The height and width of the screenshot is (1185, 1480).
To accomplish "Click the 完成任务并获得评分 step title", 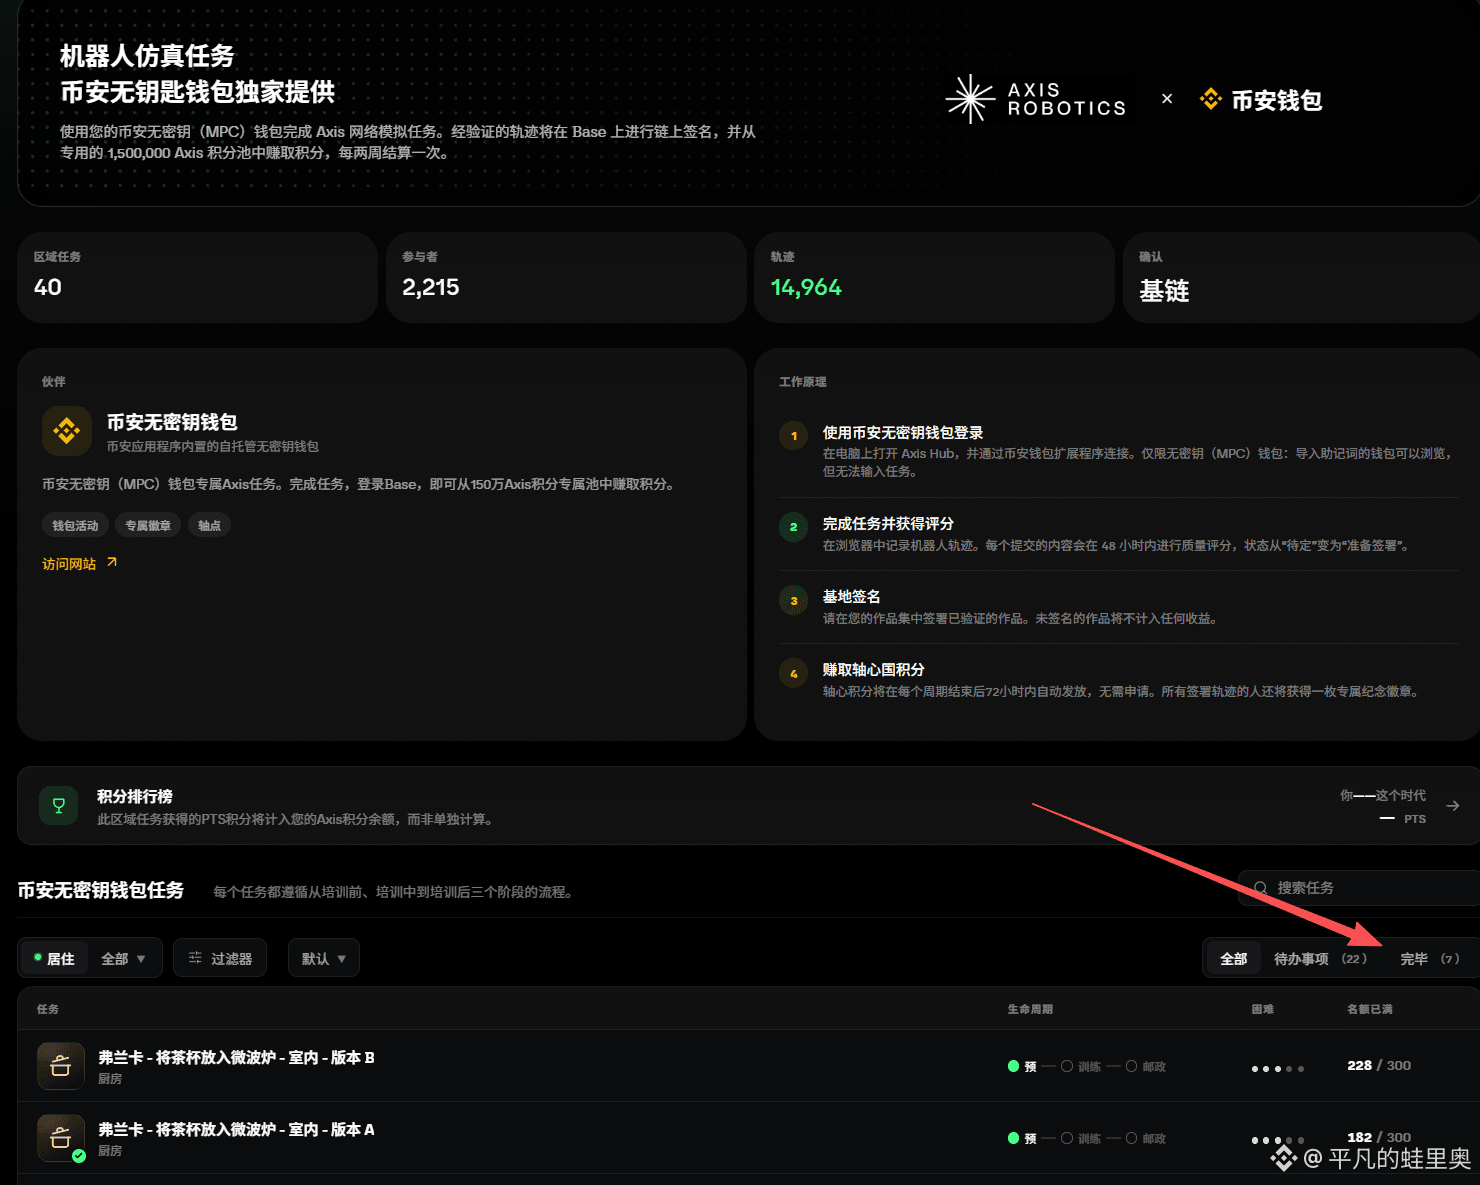I will (x=888, y=523).
